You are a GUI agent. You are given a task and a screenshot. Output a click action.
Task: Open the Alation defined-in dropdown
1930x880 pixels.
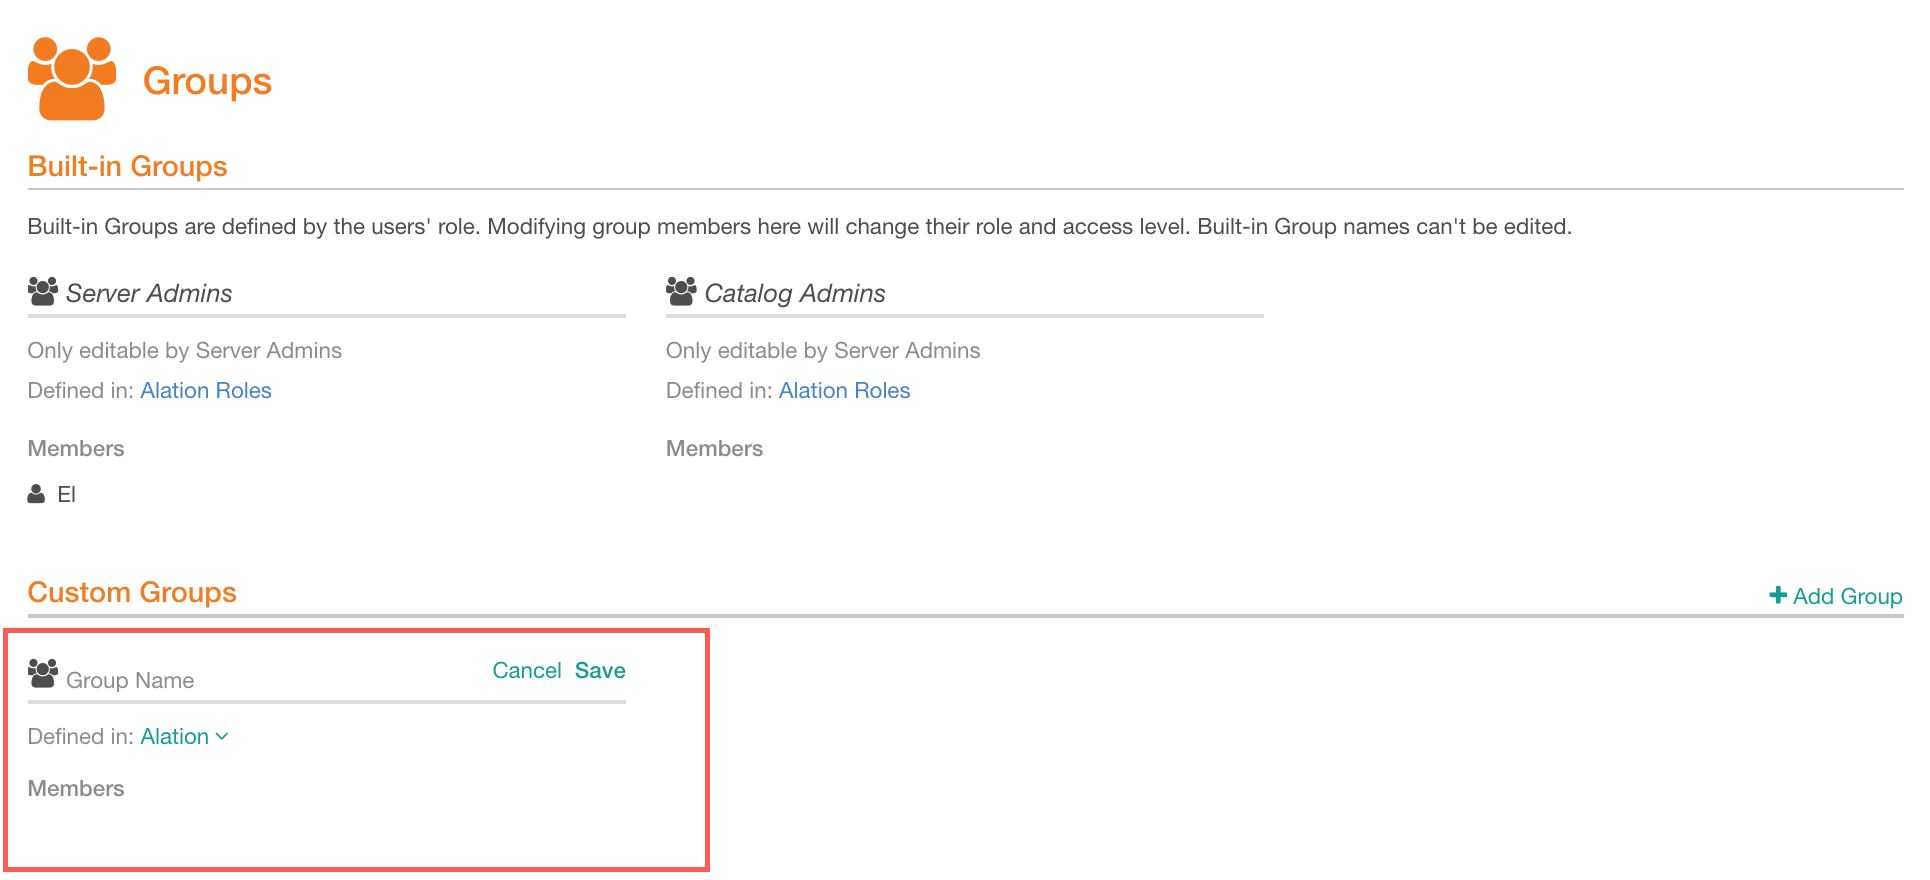(x=184, y=736)
